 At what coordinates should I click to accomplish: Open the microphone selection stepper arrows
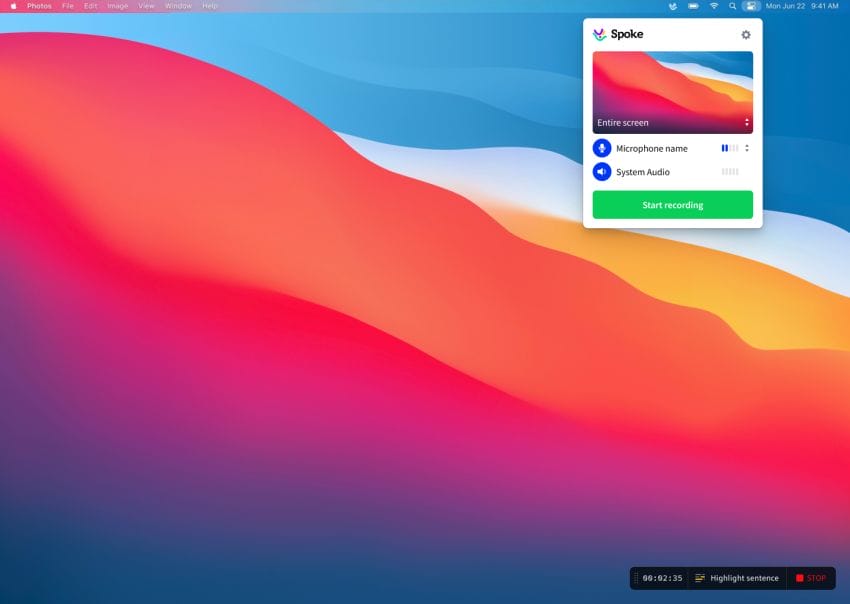748,148
